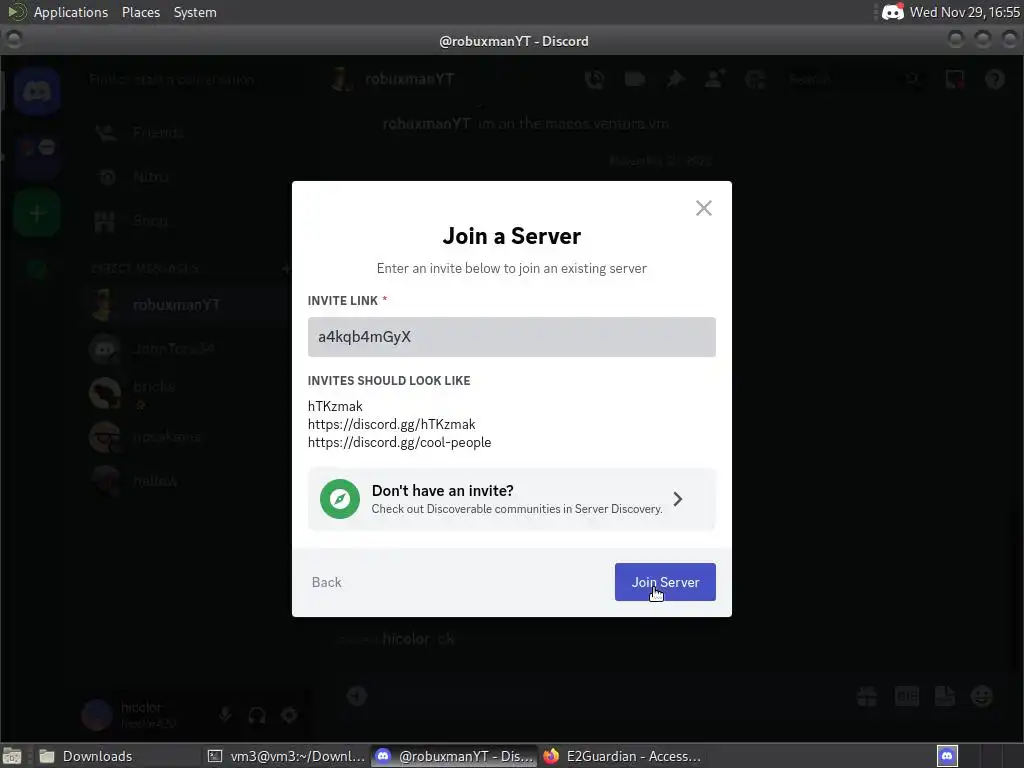Open the sticker picker icon
This screenshot has height=768, width=1024.
click(944, 696)
